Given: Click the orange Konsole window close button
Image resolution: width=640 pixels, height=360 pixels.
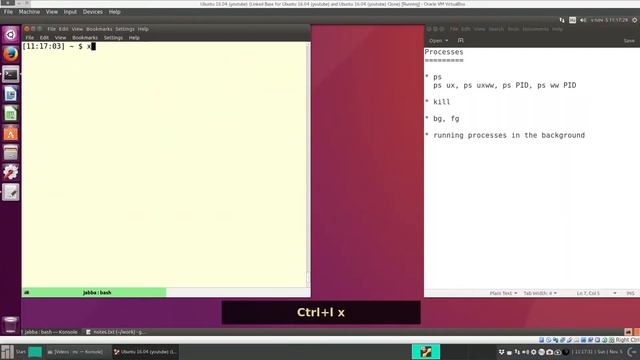Looking at the screenshot, I should 27,29.
